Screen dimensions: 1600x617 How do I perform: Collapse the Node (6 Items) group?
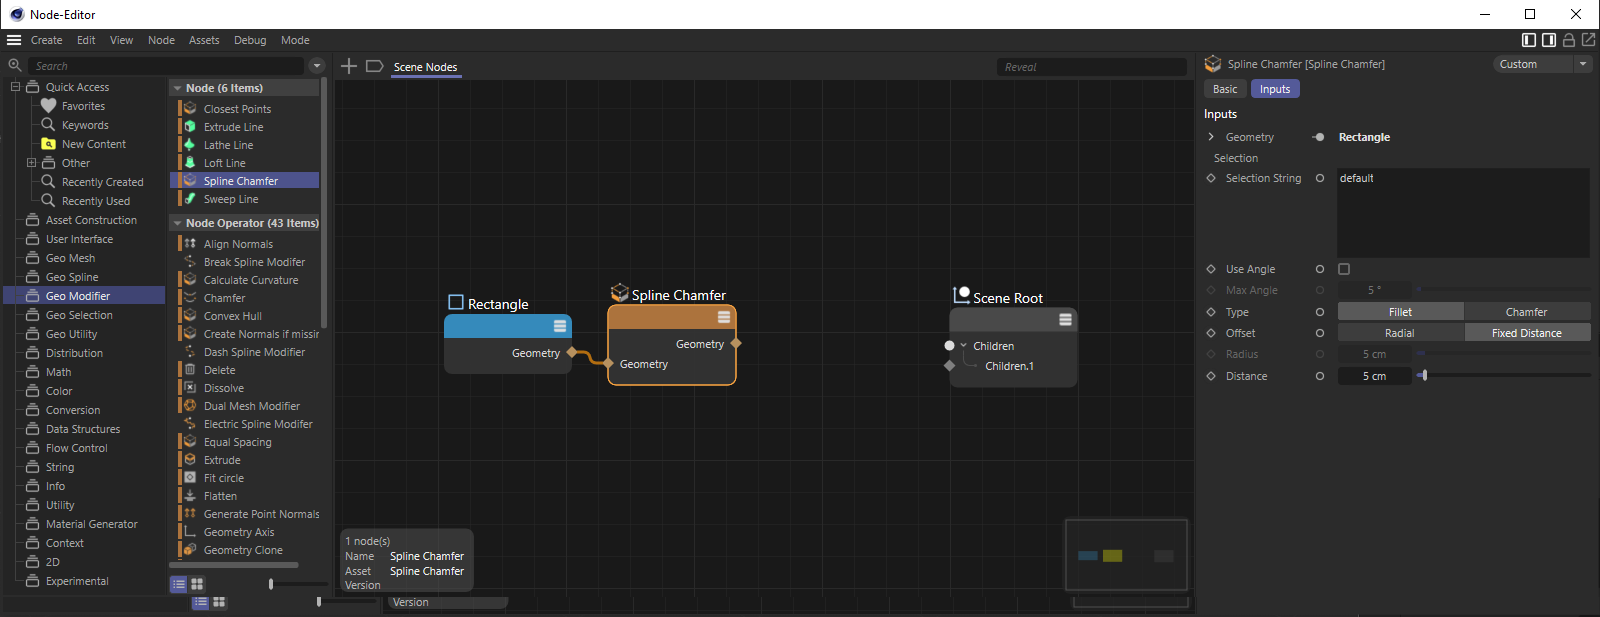pos(177,88)
